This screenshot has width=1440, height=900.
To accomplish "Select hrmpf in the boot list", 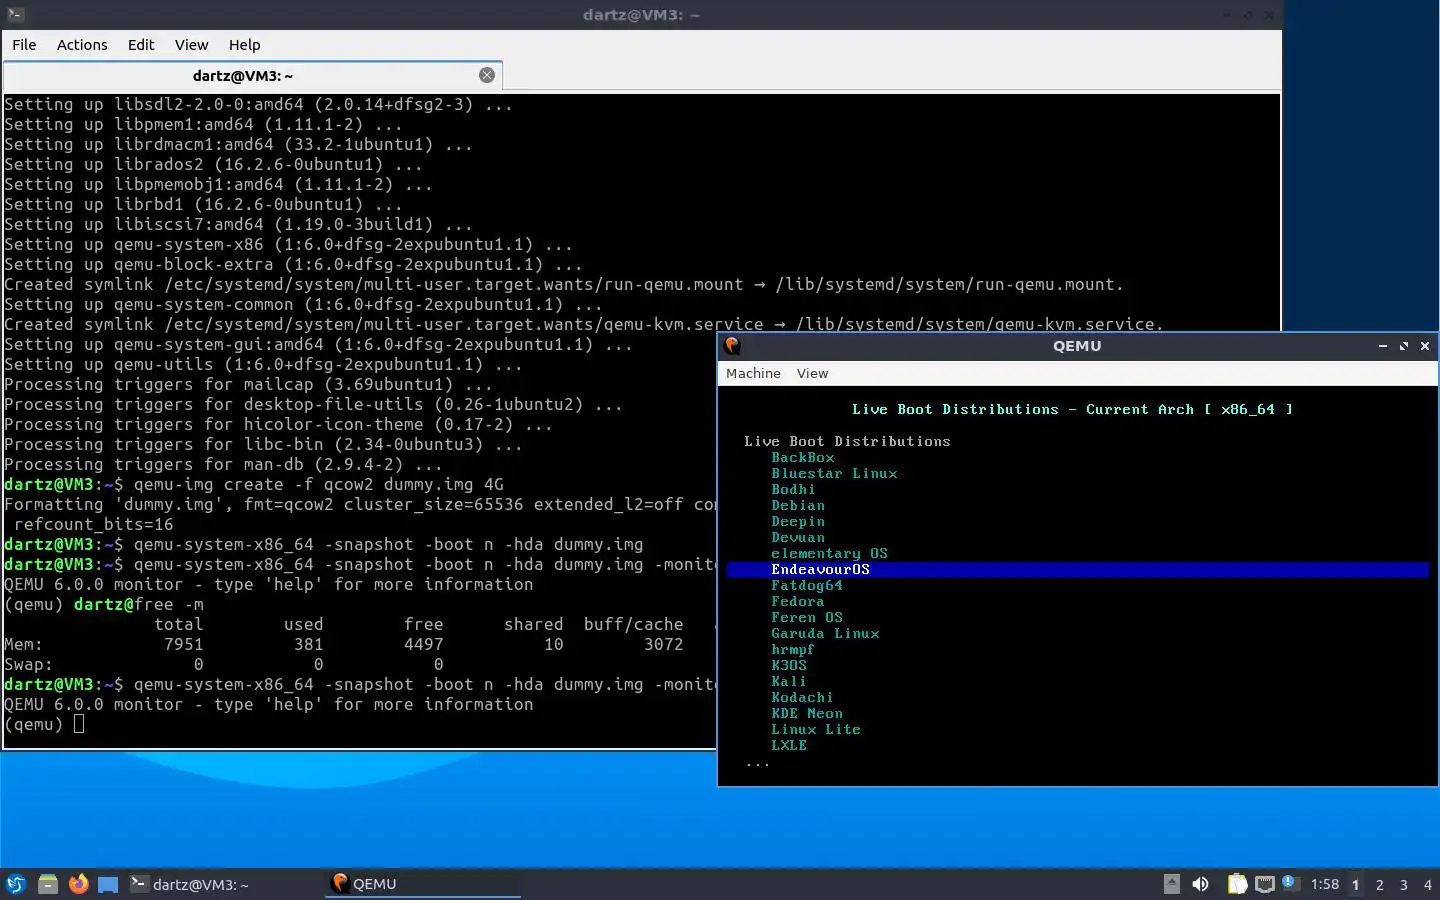I will coord(793,650).
